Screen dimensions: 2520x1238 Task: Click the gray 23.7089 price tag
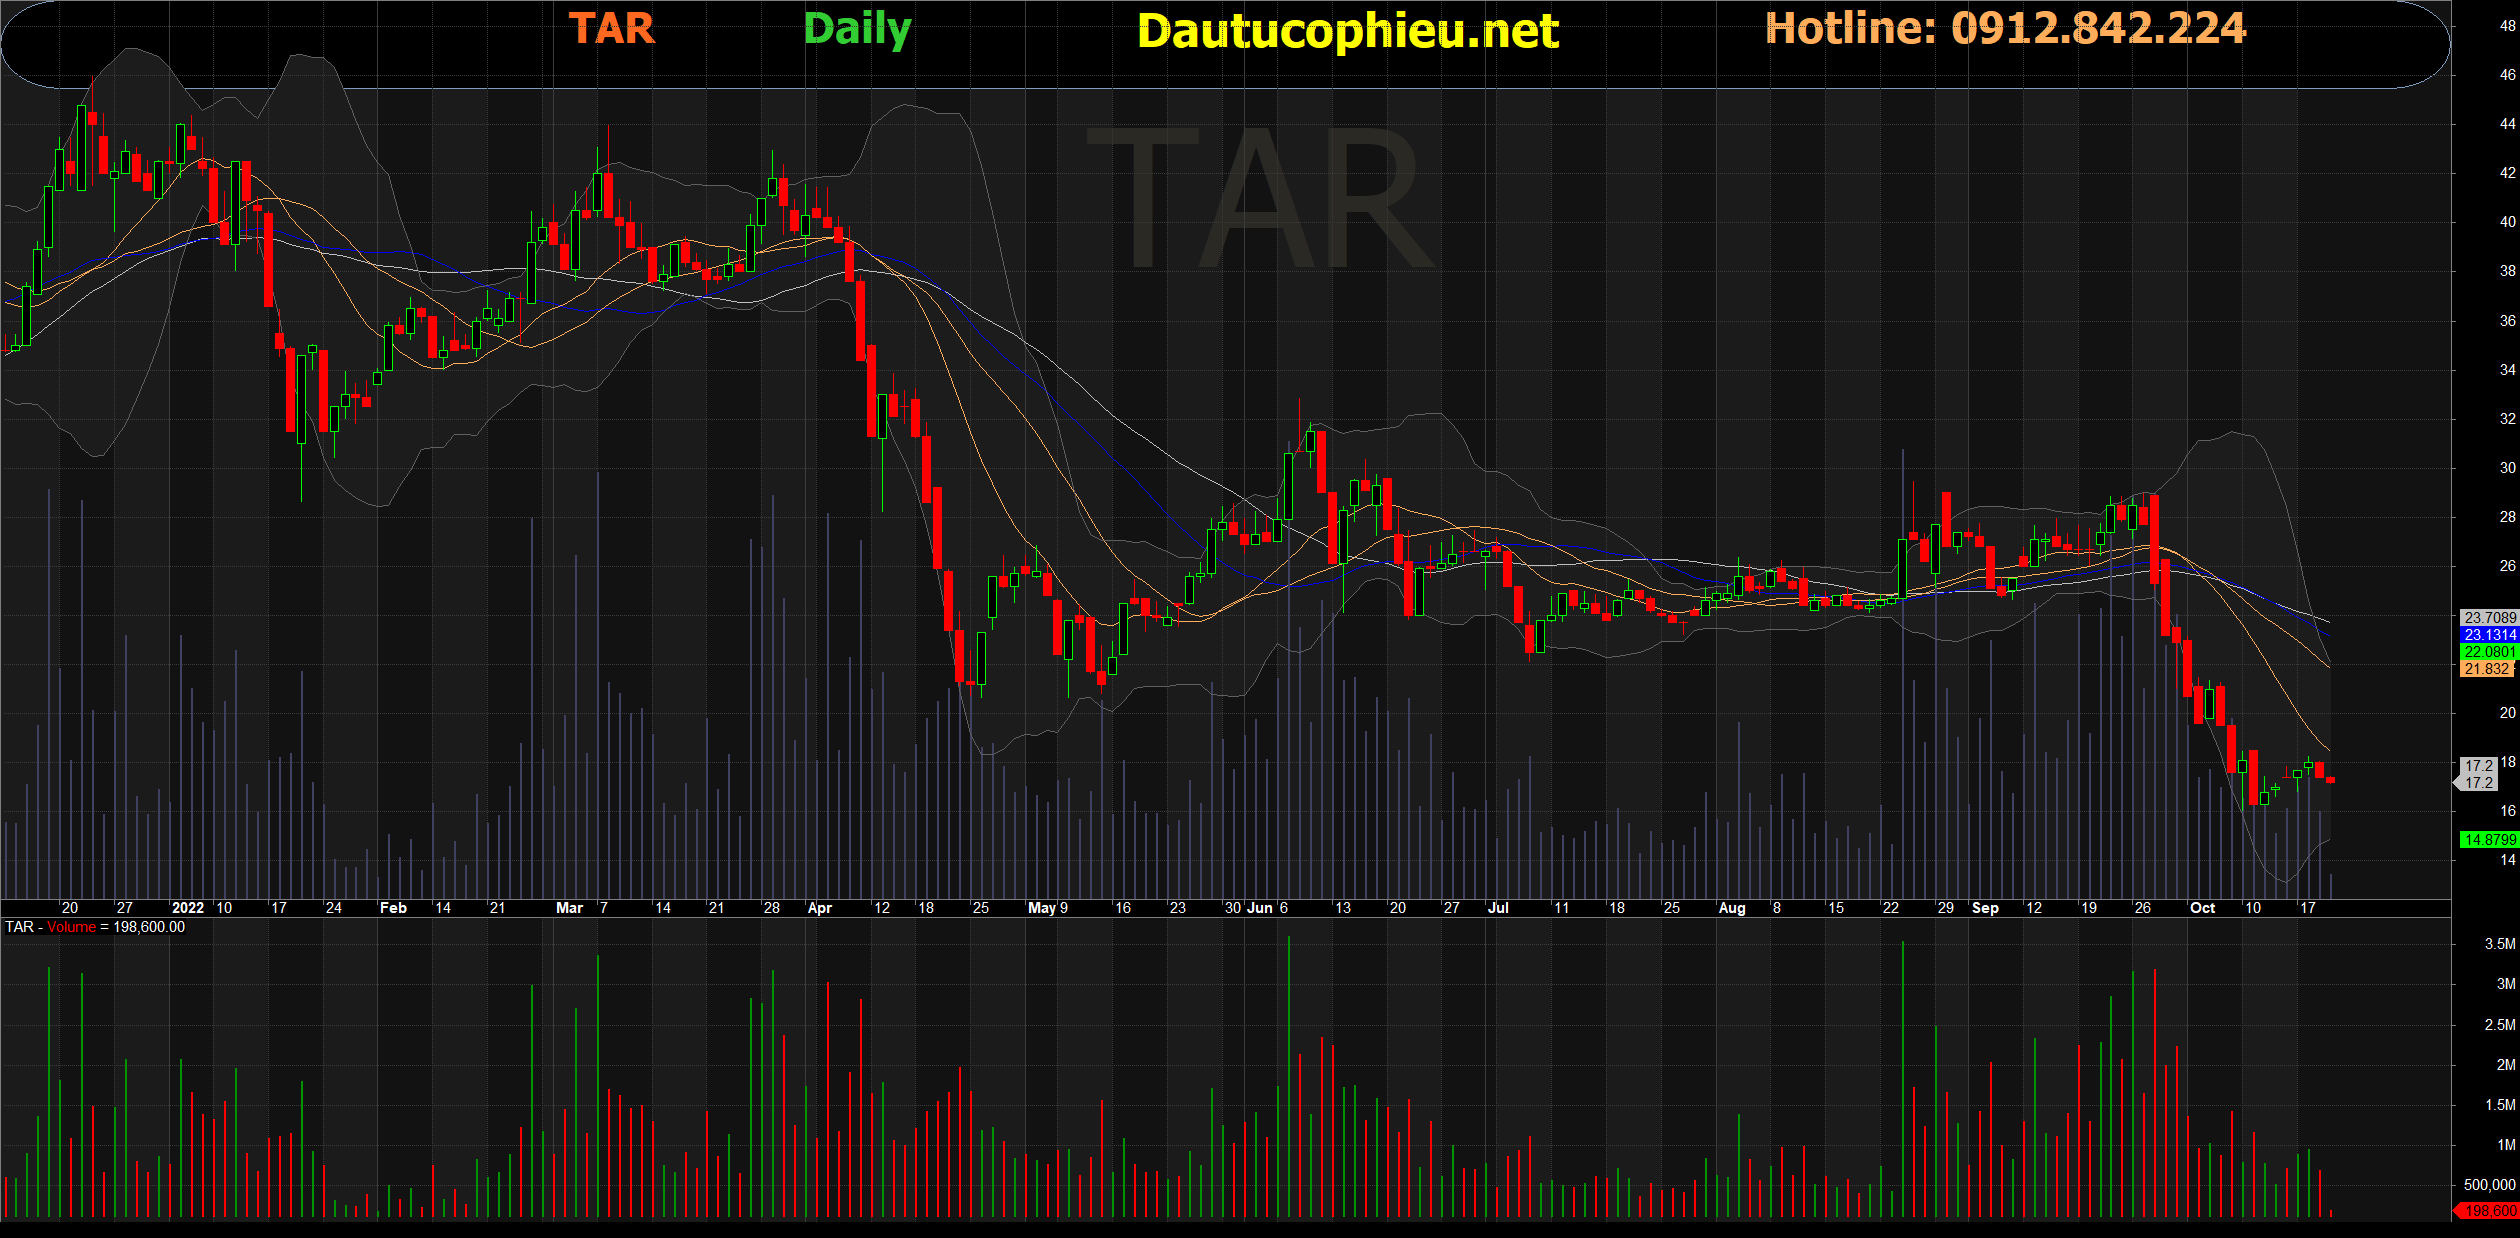click(2489, 618)
